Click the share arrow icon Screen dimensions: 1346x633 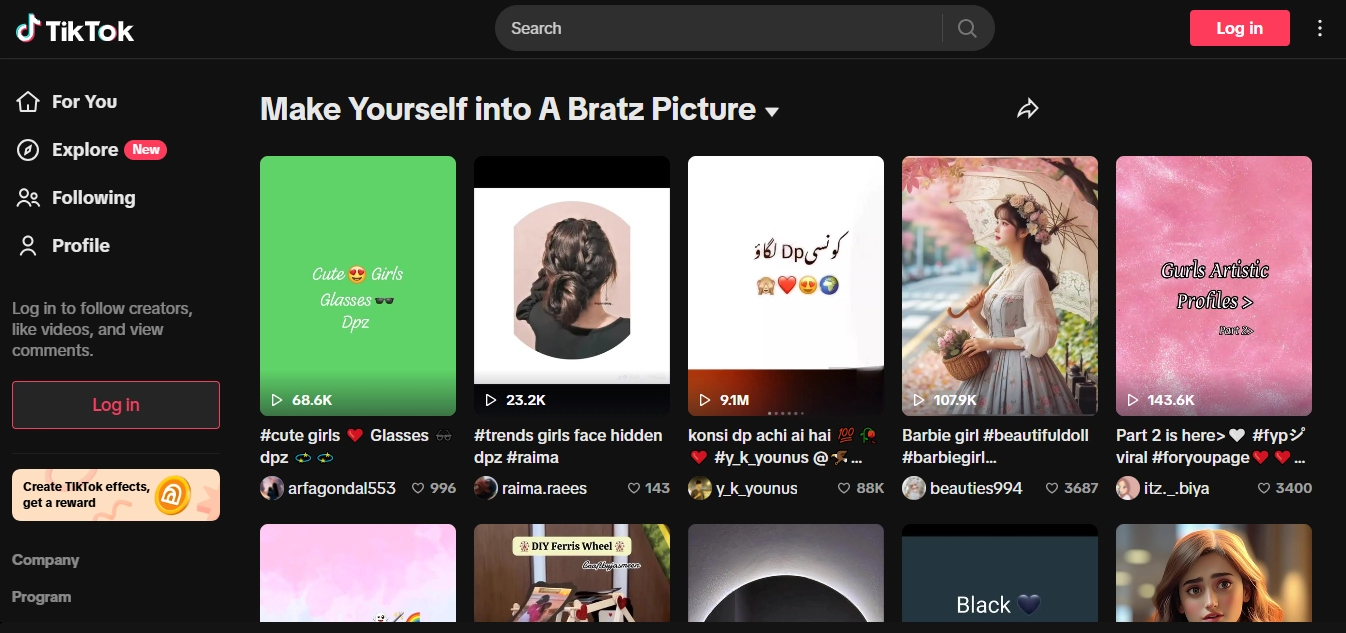tap(1027, 109)
